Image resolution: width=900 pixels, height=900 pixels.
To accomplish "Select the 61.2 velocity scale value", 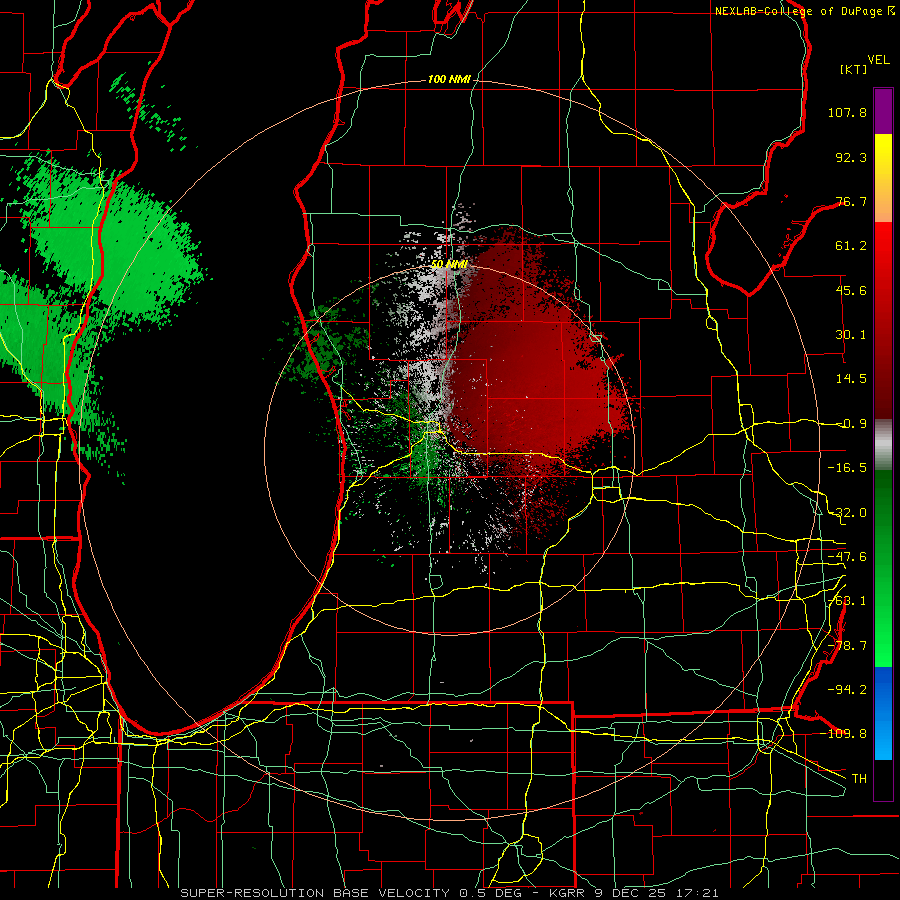I will coord(851,246).
